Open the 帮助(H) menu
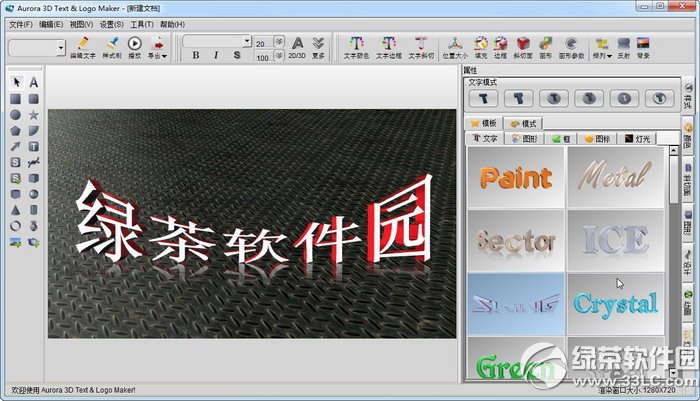The height and width of the screenshot is (401, 700). pos(172,25)
